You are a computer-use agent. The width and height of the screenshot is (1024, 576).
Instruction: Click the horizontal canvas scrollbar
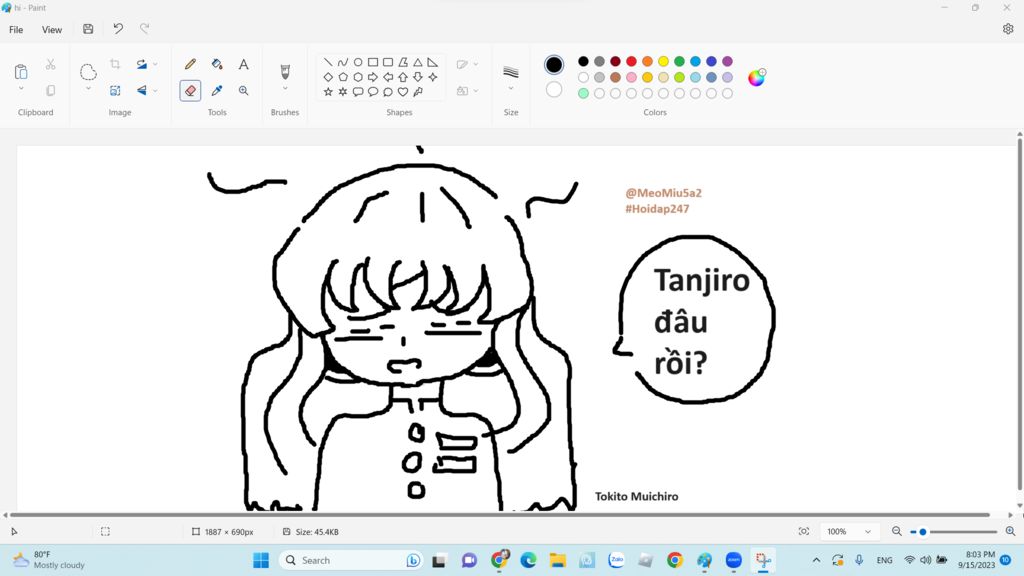click(500, 515)
